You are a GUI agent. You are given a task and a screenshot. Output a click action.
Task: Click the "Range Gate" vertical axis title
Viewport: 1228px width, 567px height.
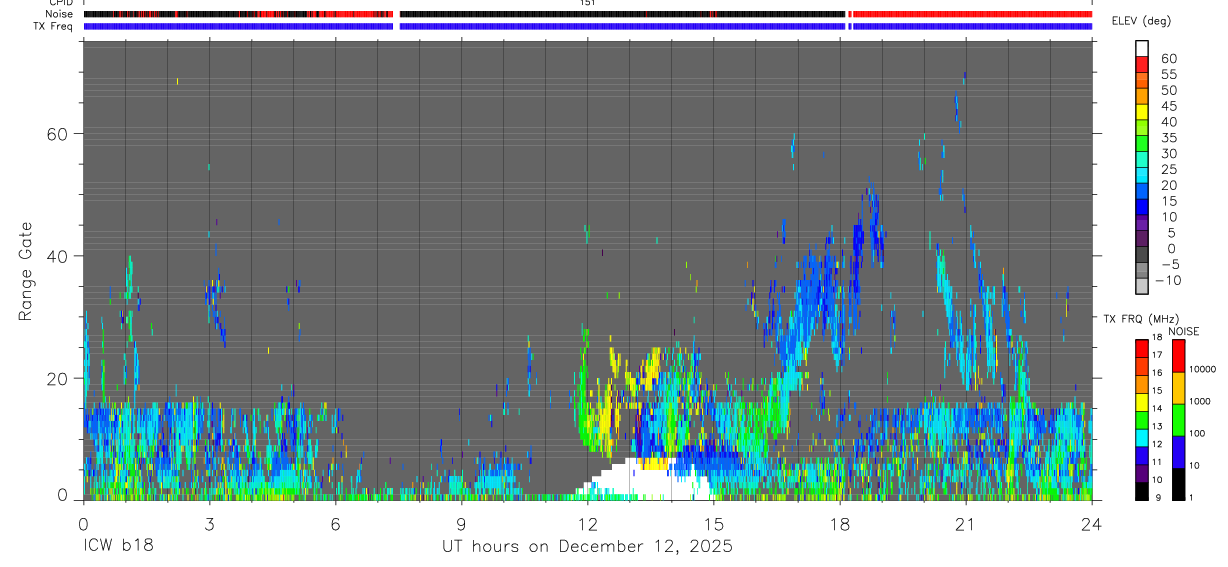tap(25, 270)
